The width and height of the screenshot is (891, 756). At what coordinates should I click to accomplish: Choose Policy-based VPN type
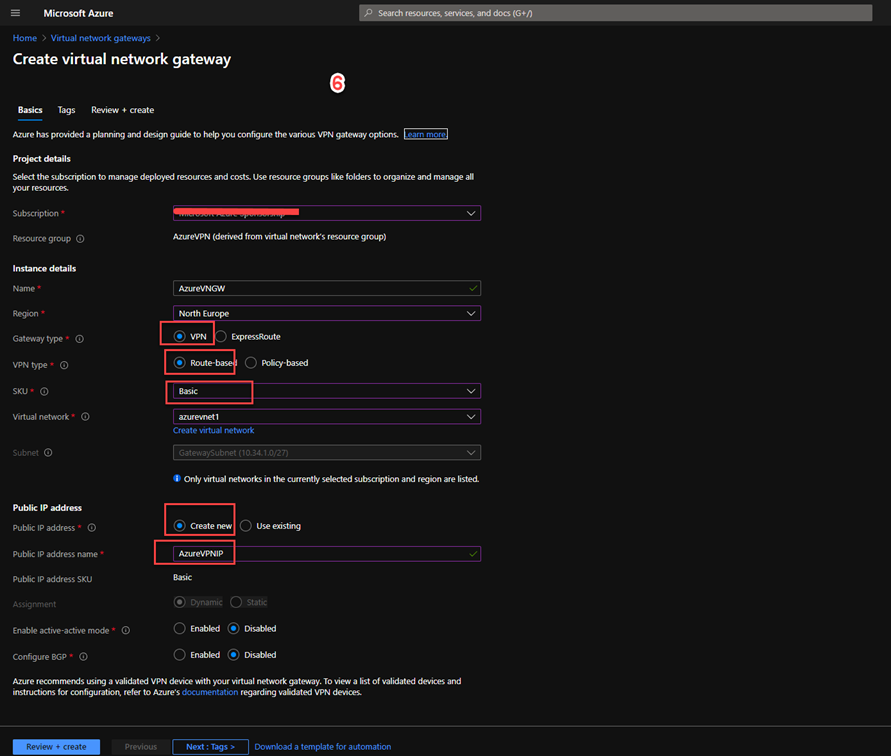[251, 363]
